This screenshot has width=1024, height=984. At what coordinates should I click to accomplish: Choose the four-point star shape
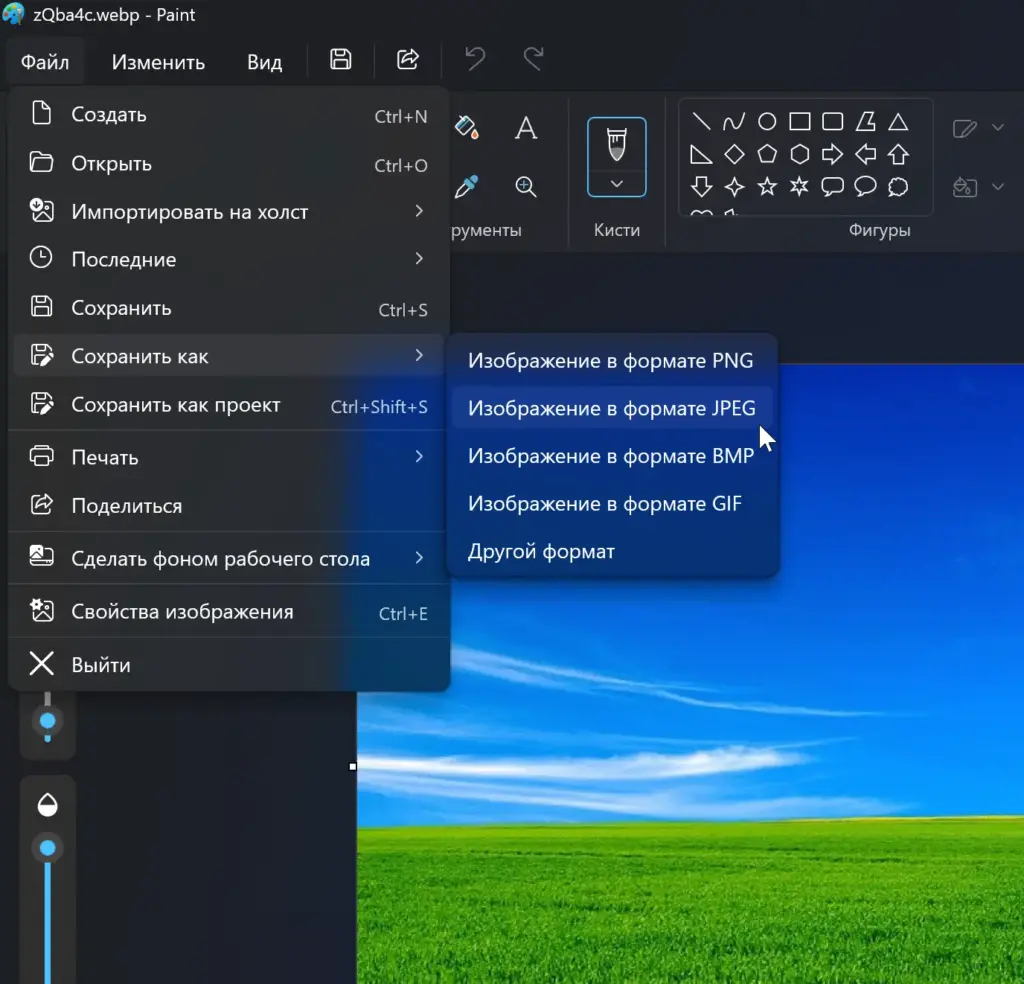pos(734,187)
